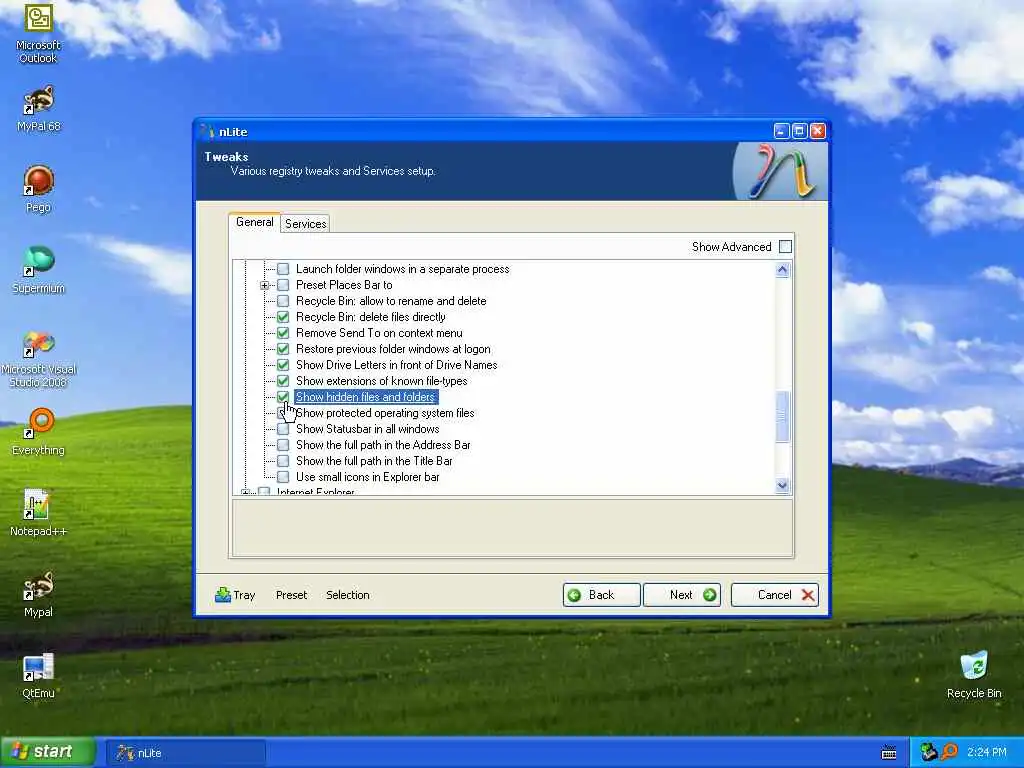1024x768 pixels.
Task: Click the magnifier search tray icon
Action: [x=949, y=752]
